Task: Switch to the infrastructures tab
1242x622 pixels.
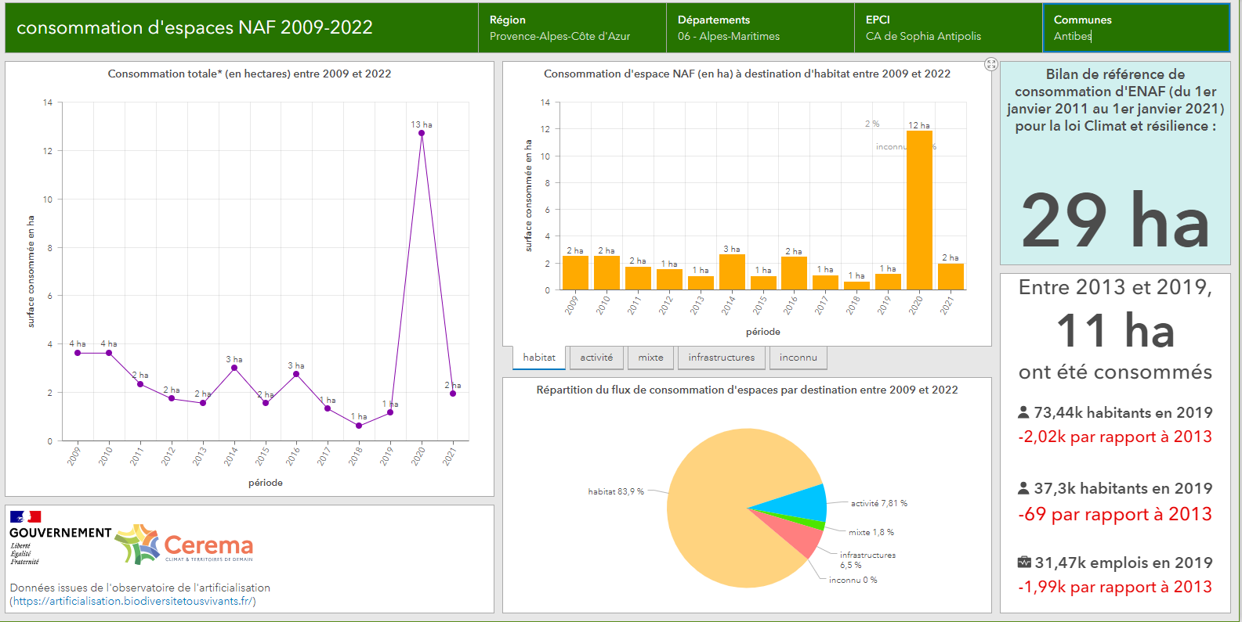Action: coord(722,357)
